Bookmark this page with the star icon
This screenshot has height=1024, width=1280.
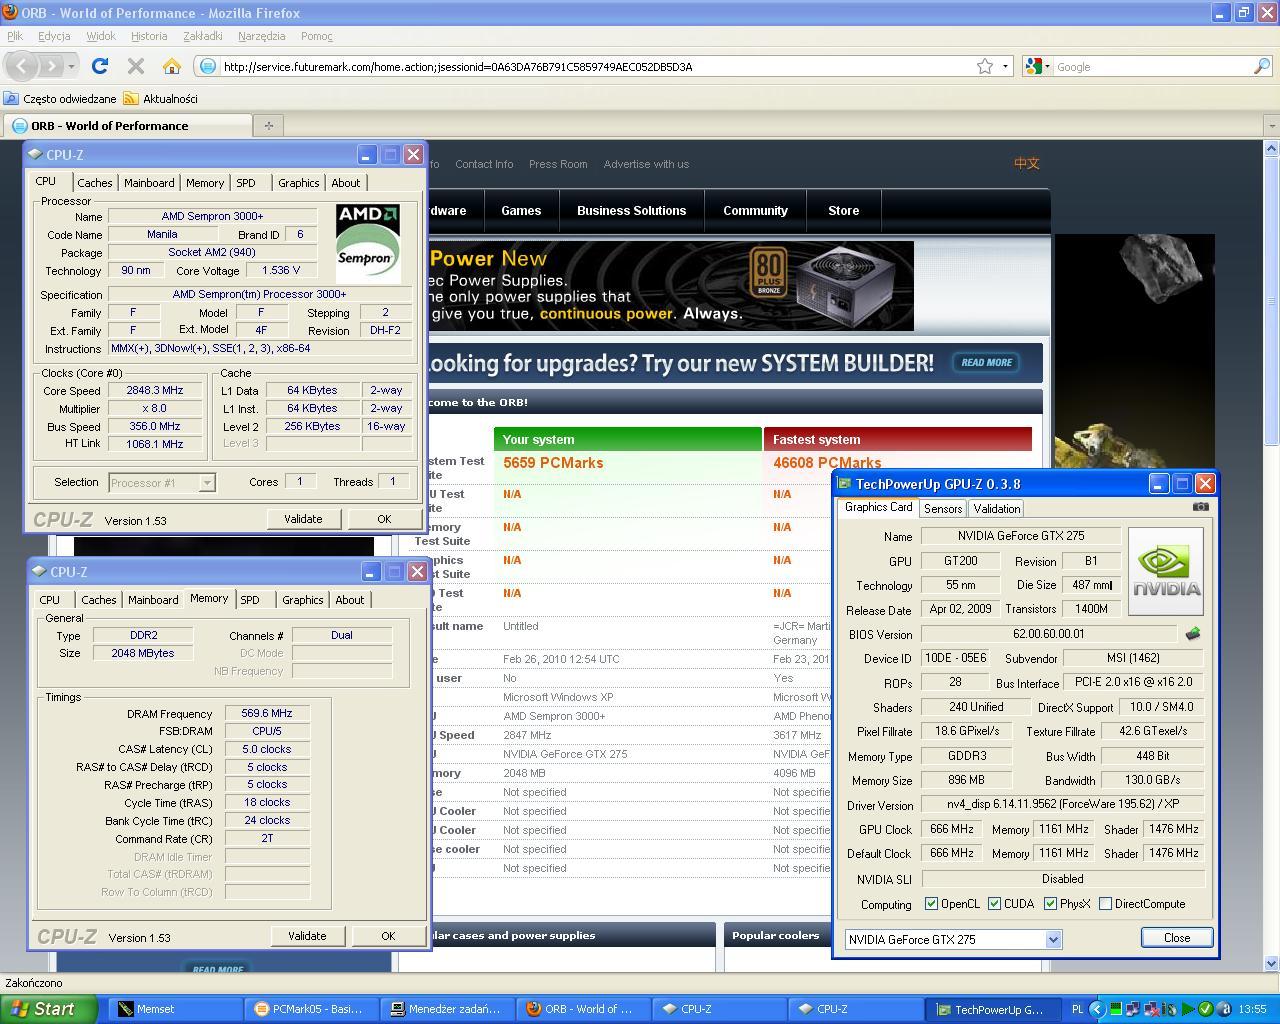pos(985,66)
